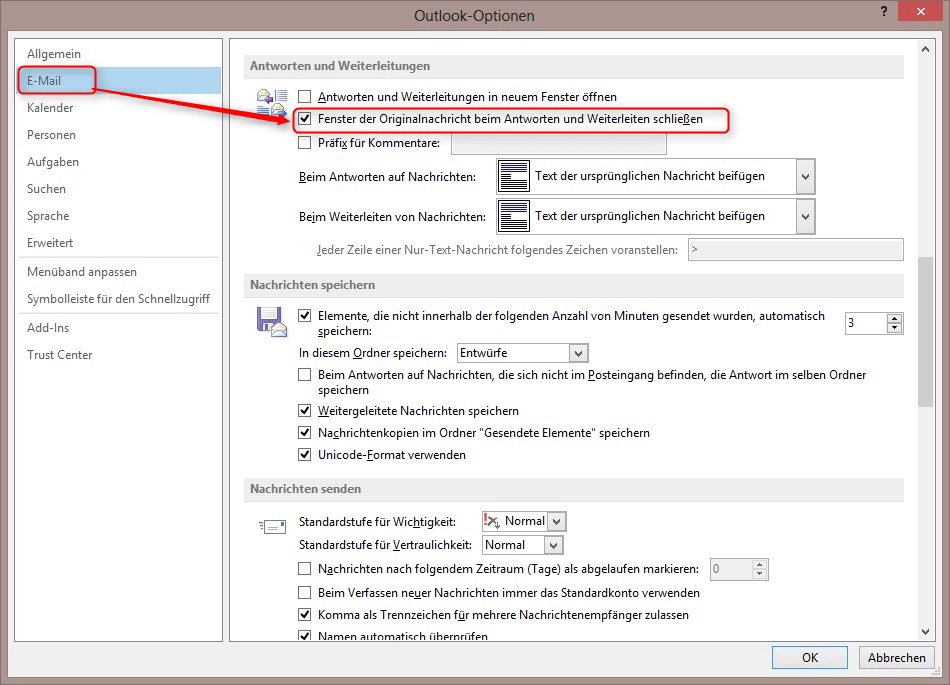Click the scrollbar down arrow

tap(925, 632)
